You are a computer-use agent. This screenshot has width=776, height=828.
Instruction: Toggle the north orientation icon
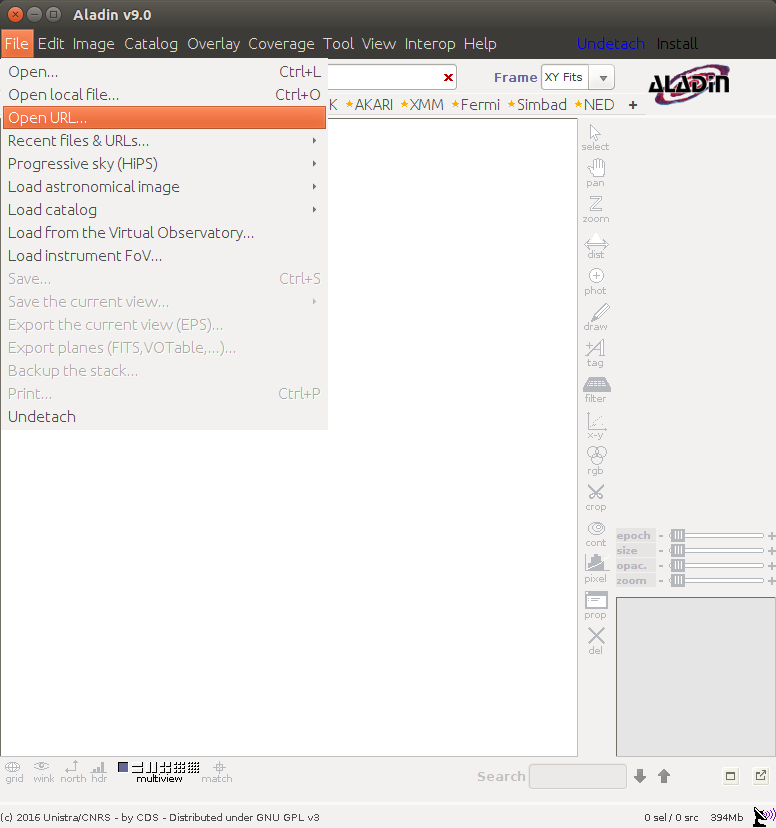[73, 771]
